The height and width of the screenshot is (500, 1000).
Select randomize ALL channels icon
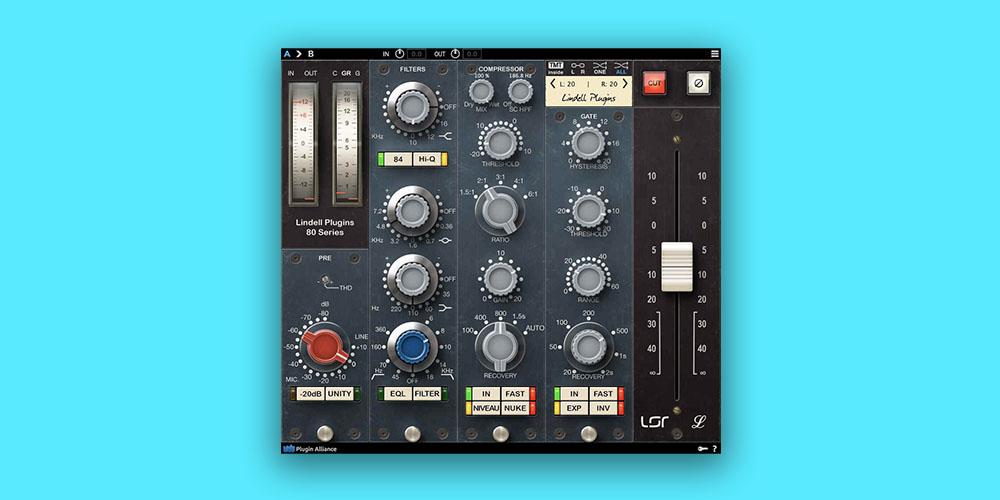coord(621,68)
